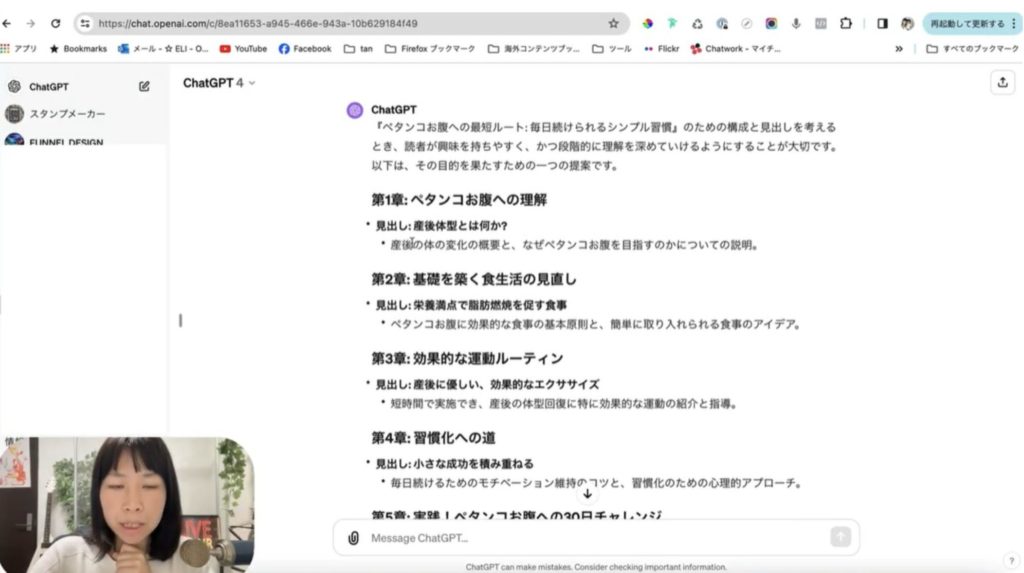Expand the tan bookmark folder
1024x573 pixels.
(359, 48)
